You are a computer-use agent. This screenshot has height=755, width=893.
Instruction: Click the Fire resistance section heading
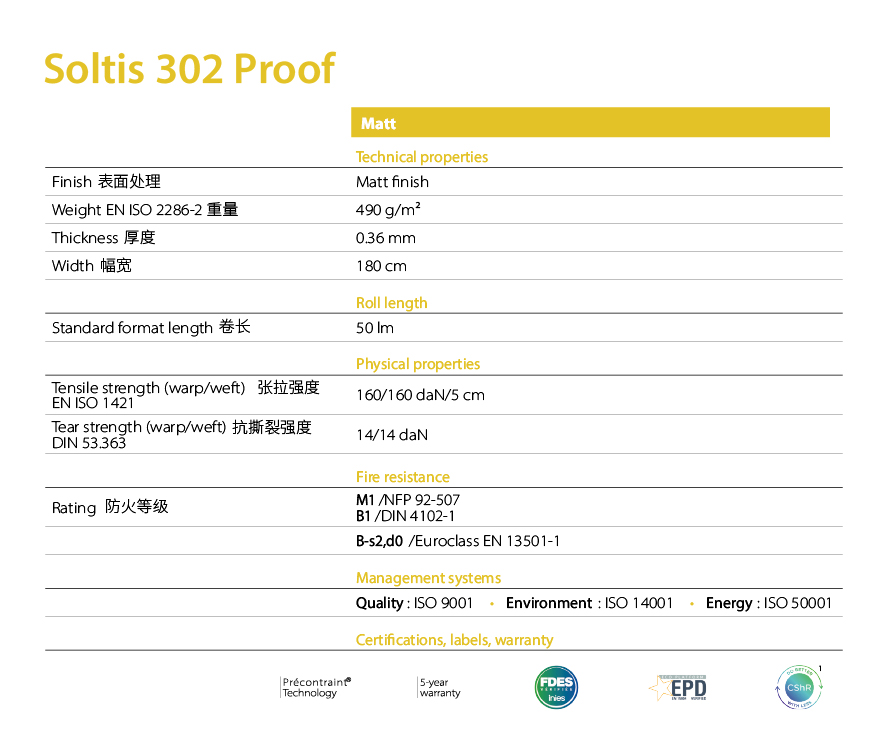pos(402,477)
